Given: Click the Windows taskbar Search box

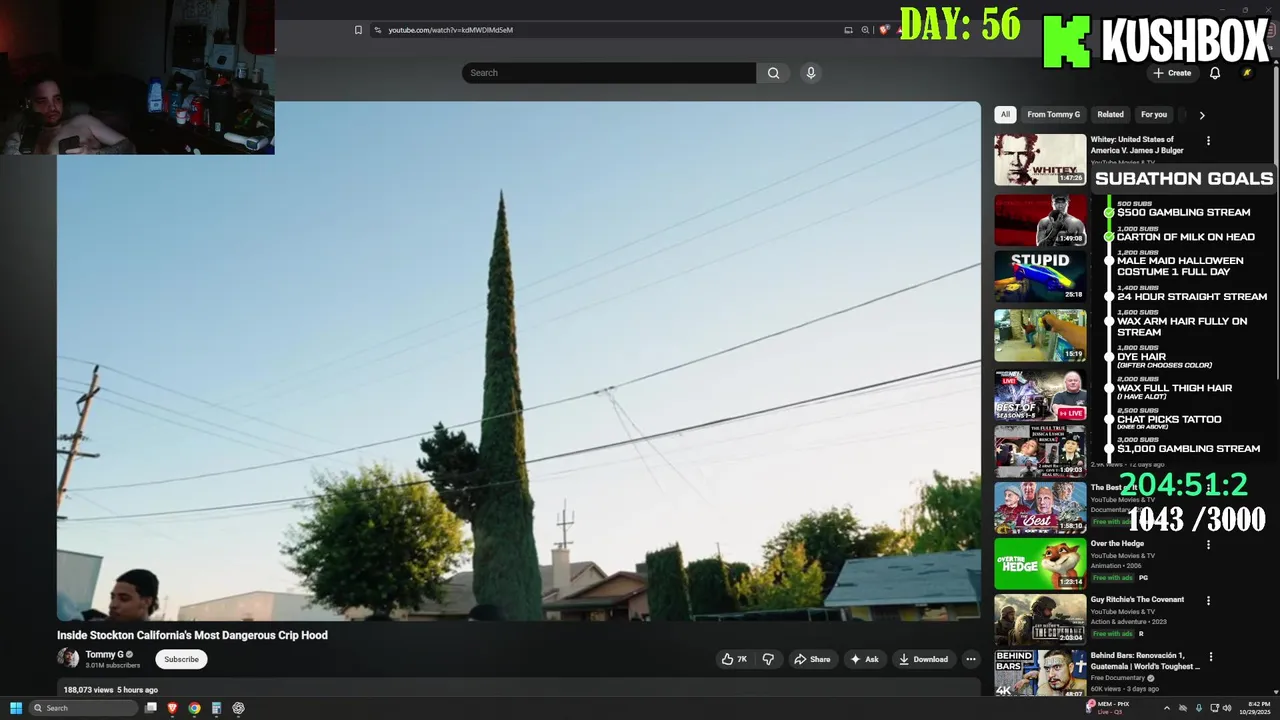Looking at the screenshot, I should [x=83, y=708].
